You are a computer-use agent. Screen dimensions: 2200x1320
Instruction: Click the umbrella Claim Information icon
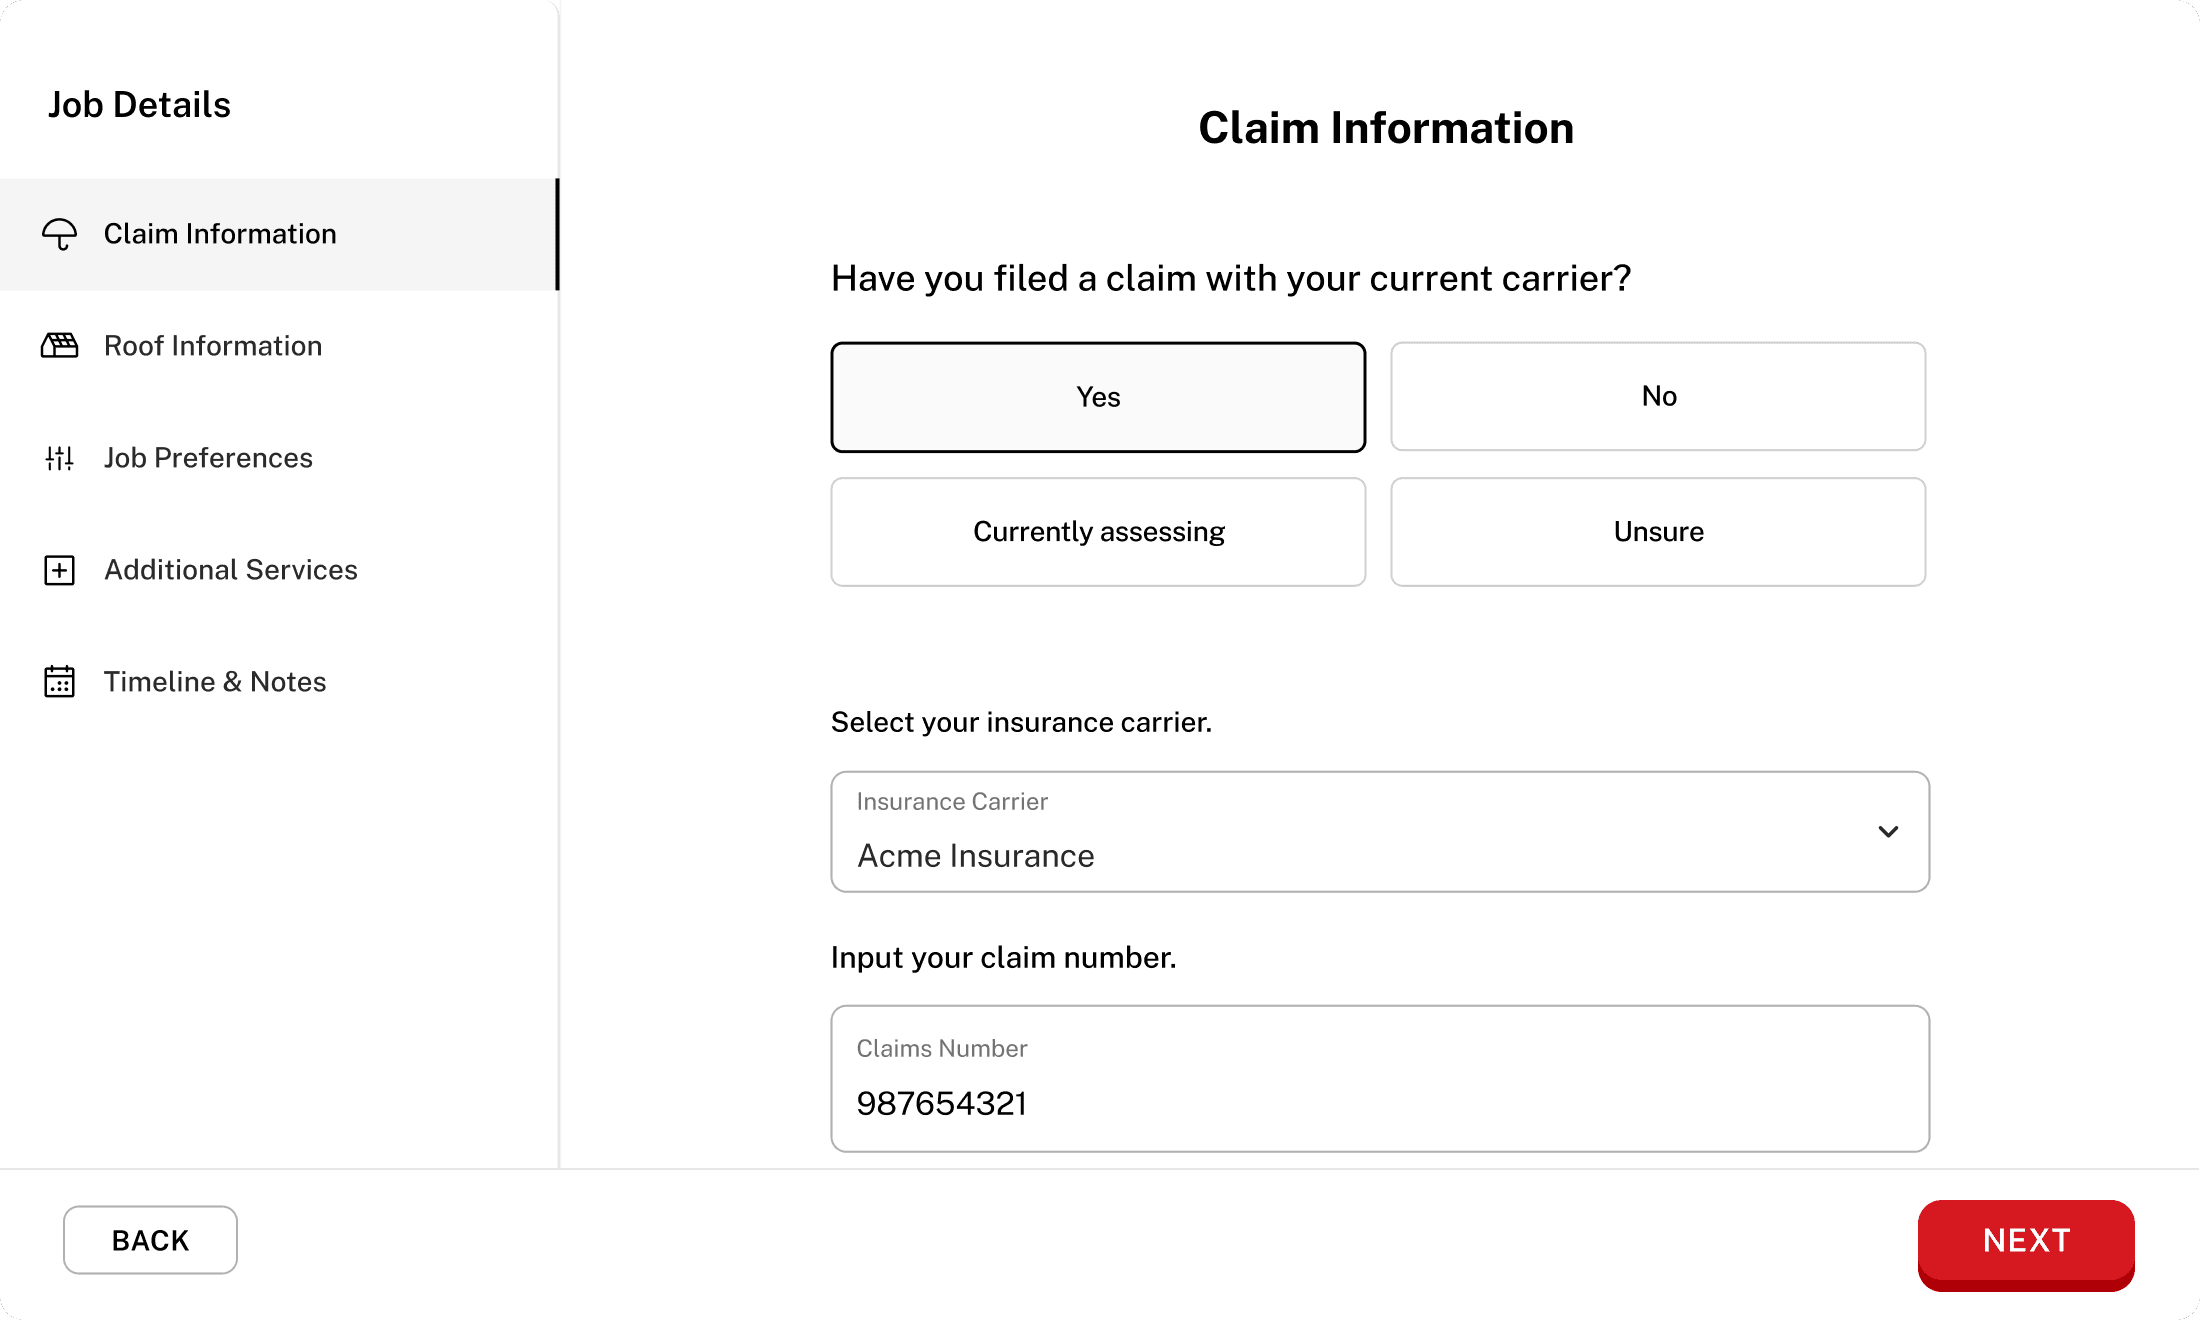click(x=60, y=234)
